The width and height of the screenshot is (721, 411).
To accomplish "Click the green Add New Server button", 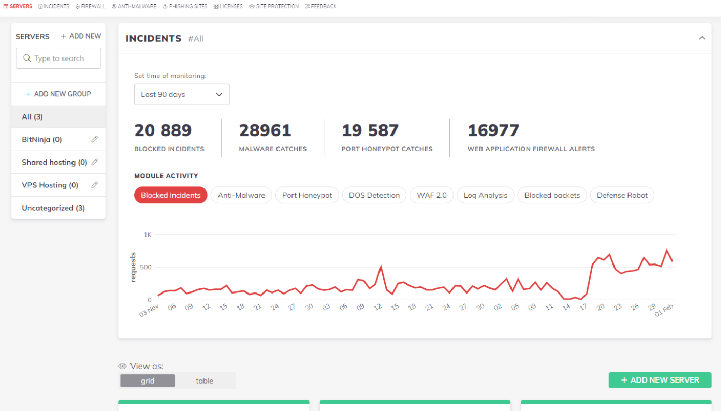I will tap(660, 381).
